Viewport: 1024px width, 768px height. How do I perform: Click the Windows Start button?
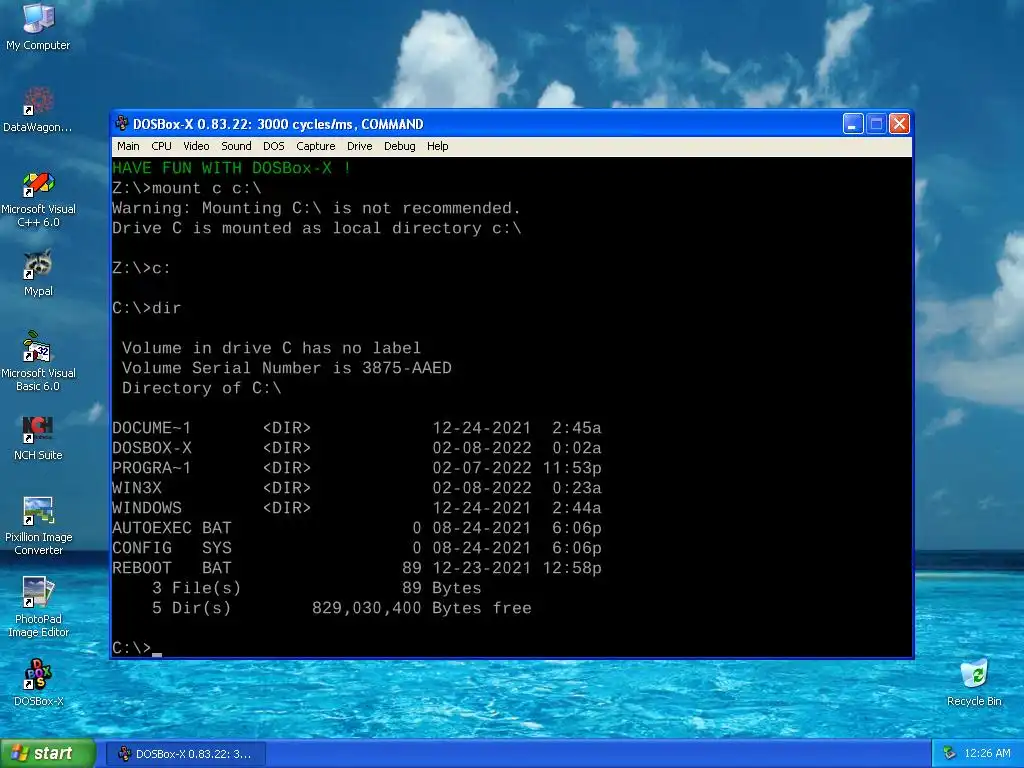pos(48,754)
